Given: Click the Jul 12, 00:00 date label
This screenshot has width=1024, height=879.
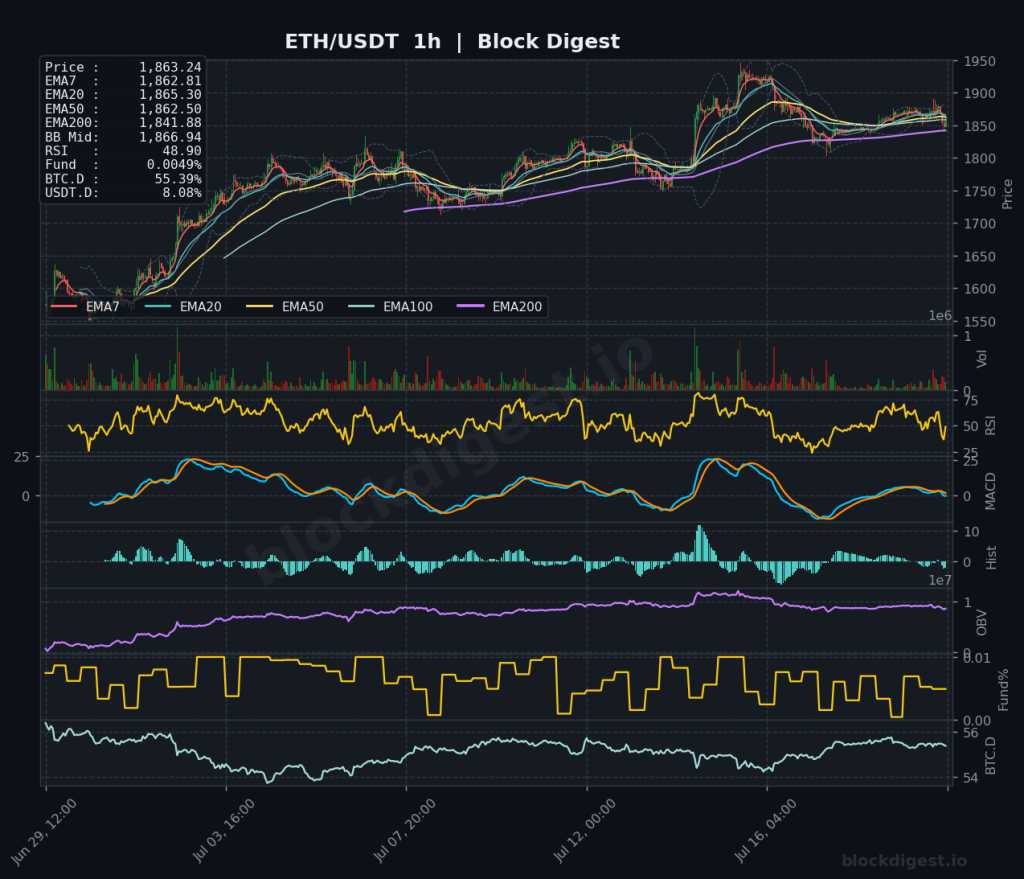Looking at the screenshot, I should coord(584,831).
